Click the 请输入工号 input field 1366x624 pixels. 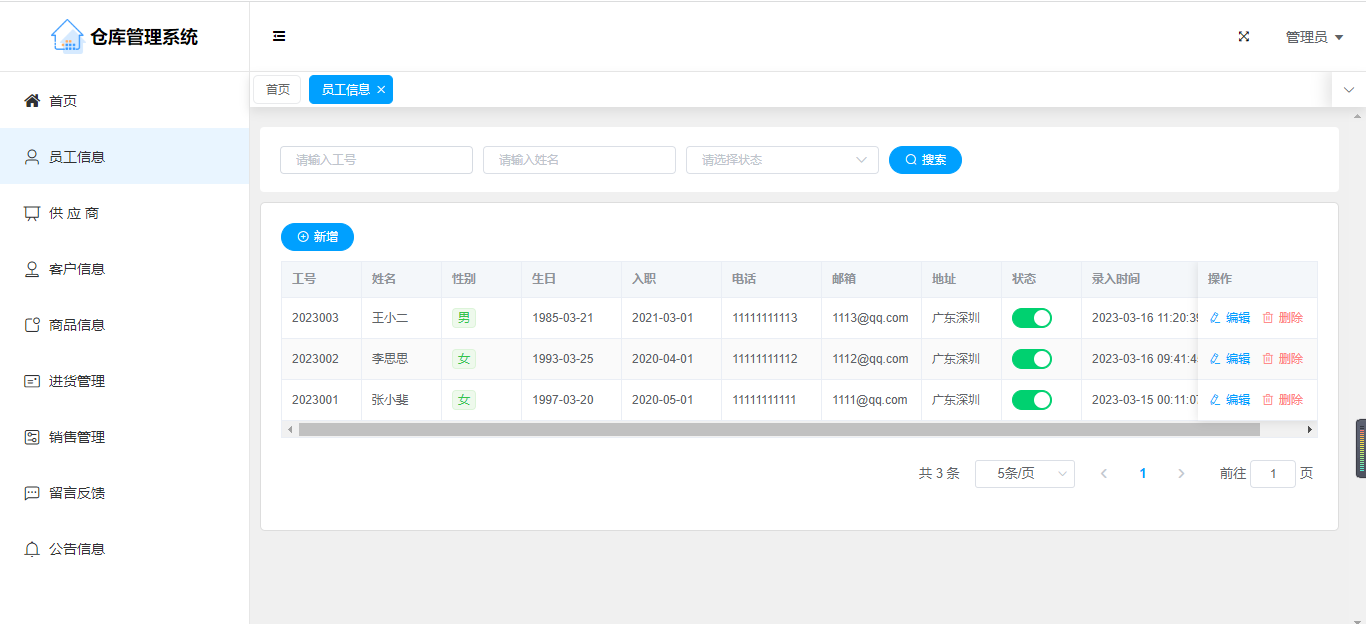[376, 160]
